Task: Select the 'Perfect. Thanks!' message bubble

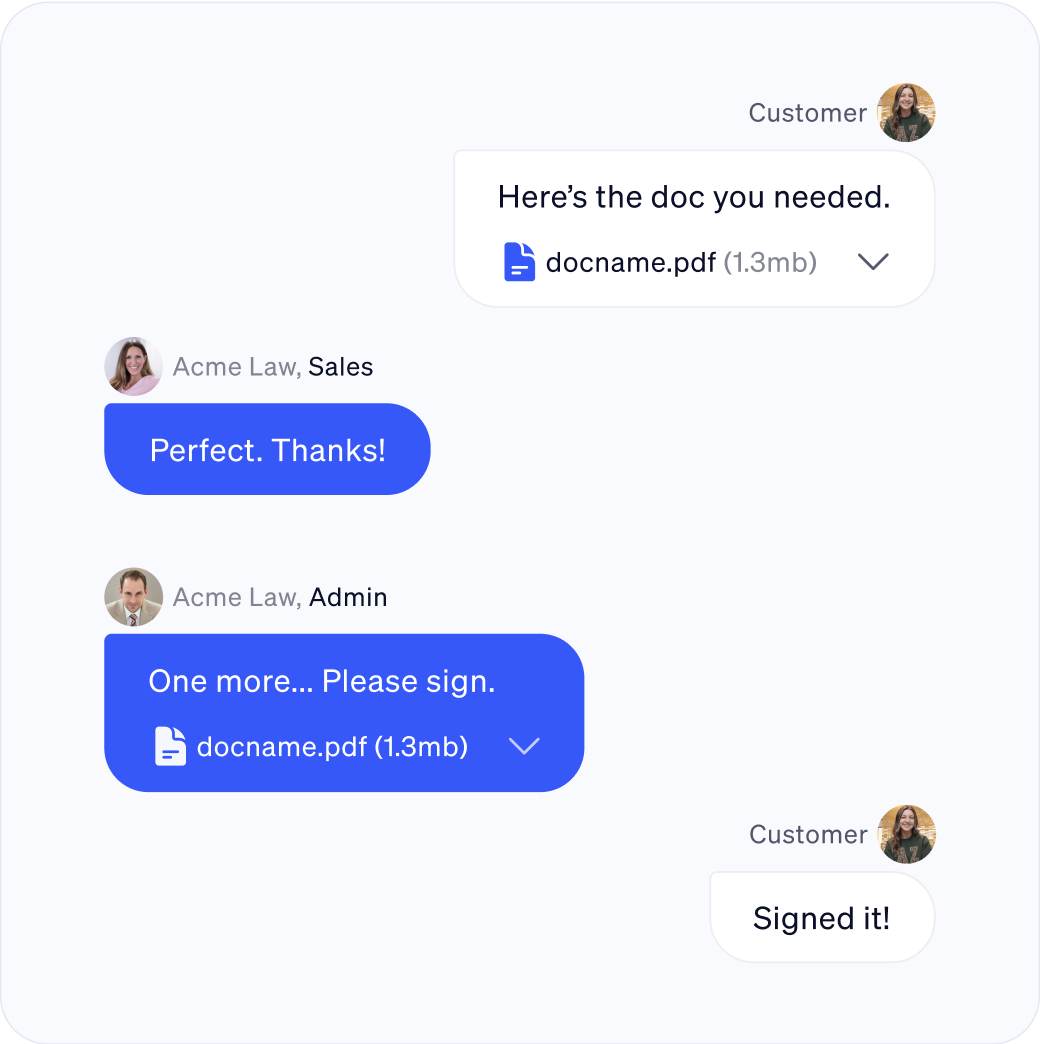Action: pyautogui.click(x=268, y=449)
